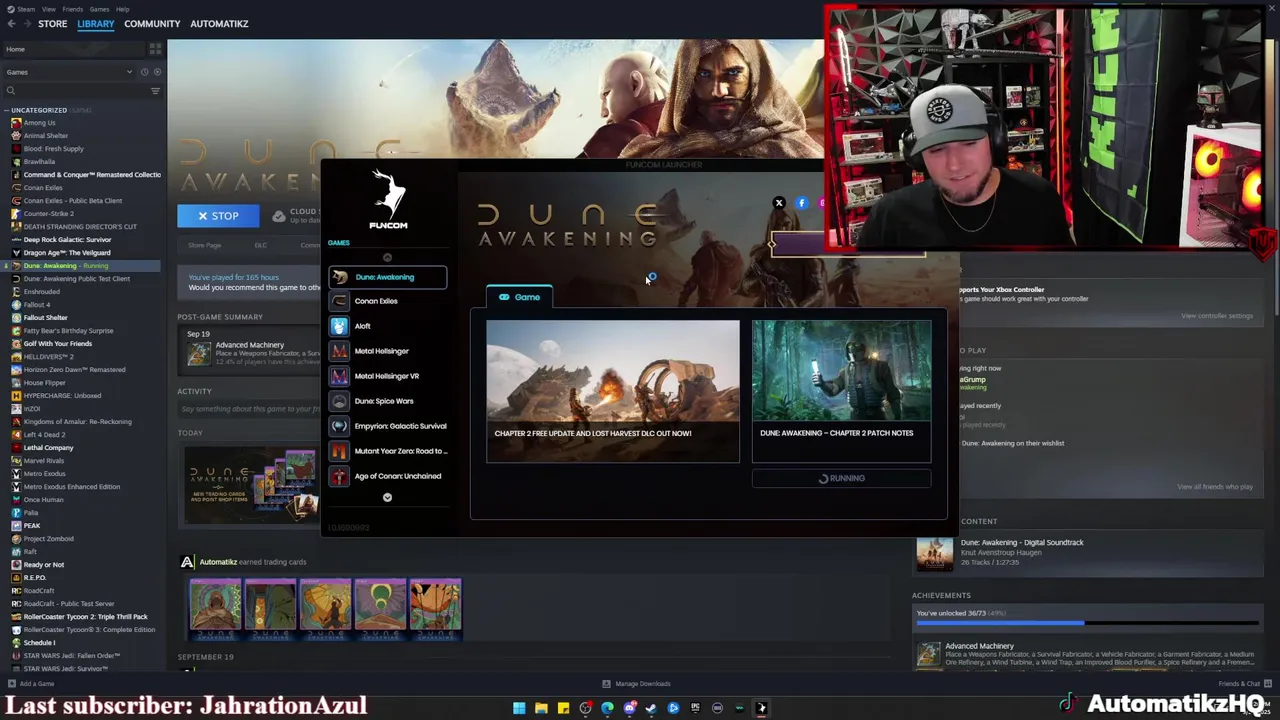1280x720 pixels.
Task: Select Mutant Year Zero in launcher list
Action: pyautogui.click(x=388, y=451)
